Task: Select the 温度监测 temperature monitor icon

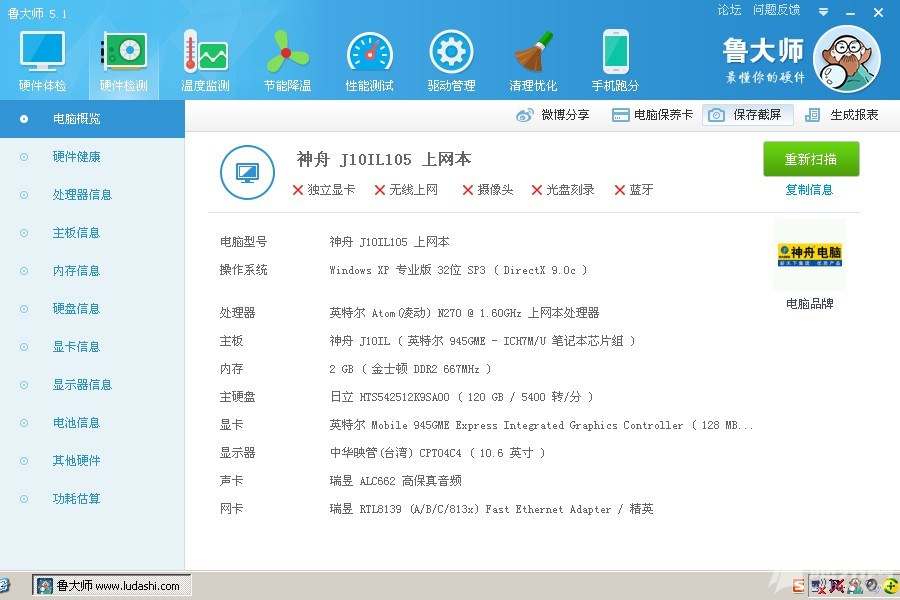Action: tap(205, 60)
